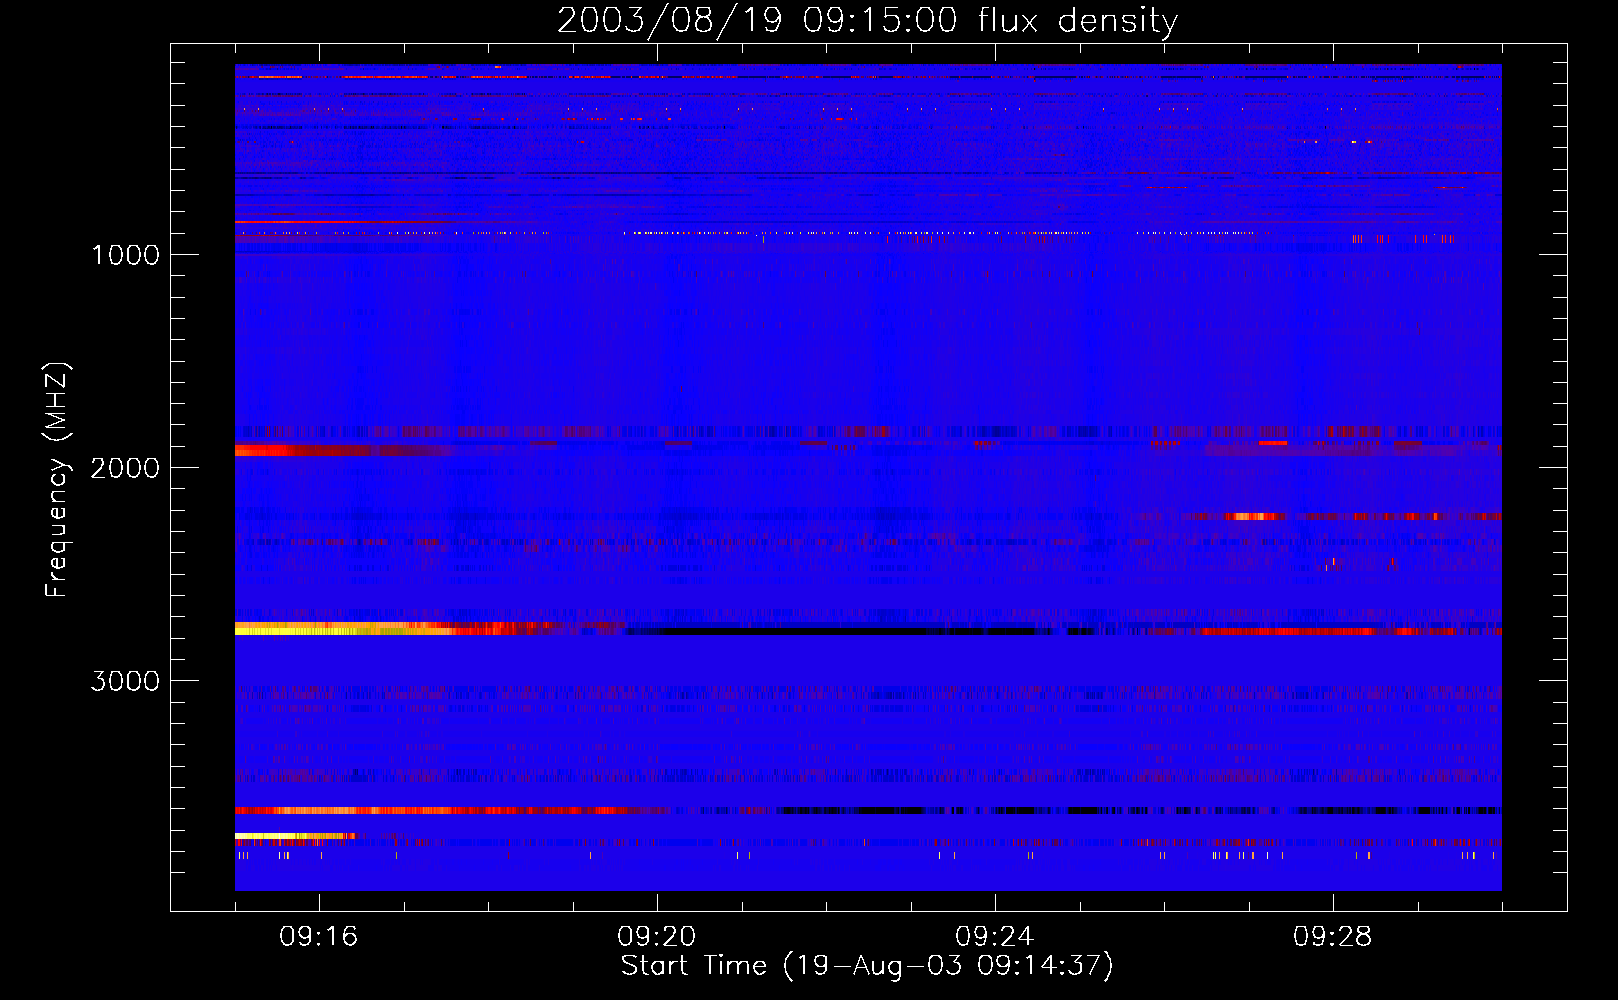Click the '3000' frequency tick label
Image resolution: width=1618 pixels, height=1000 pixels.
coord(125,681)
